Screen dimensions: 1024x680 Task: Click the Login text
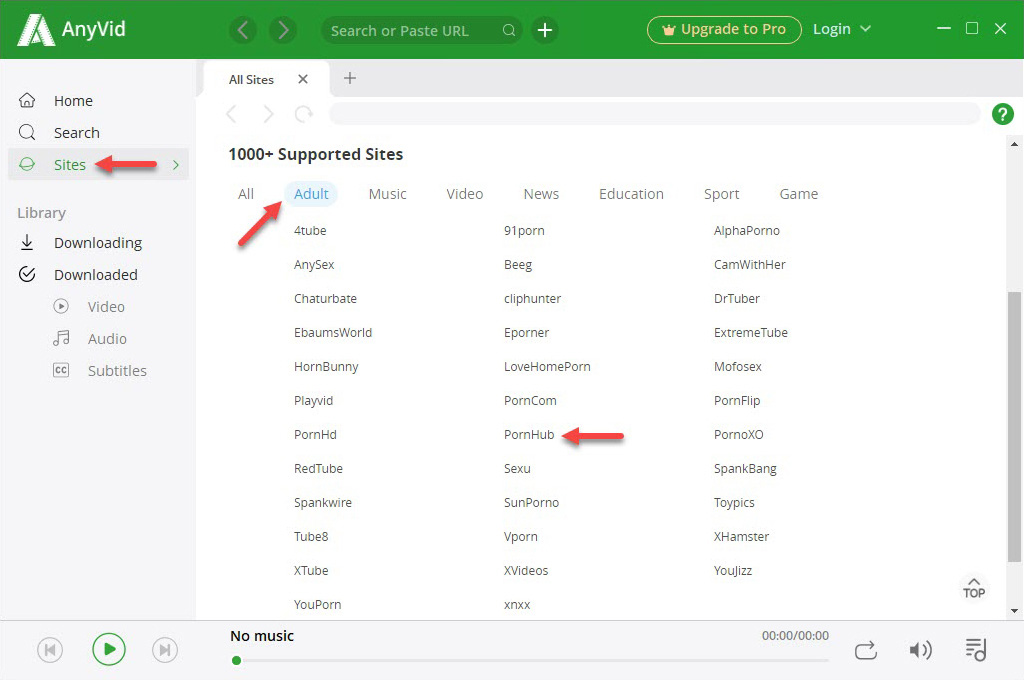pyautogui.click(x=831, y=29)
